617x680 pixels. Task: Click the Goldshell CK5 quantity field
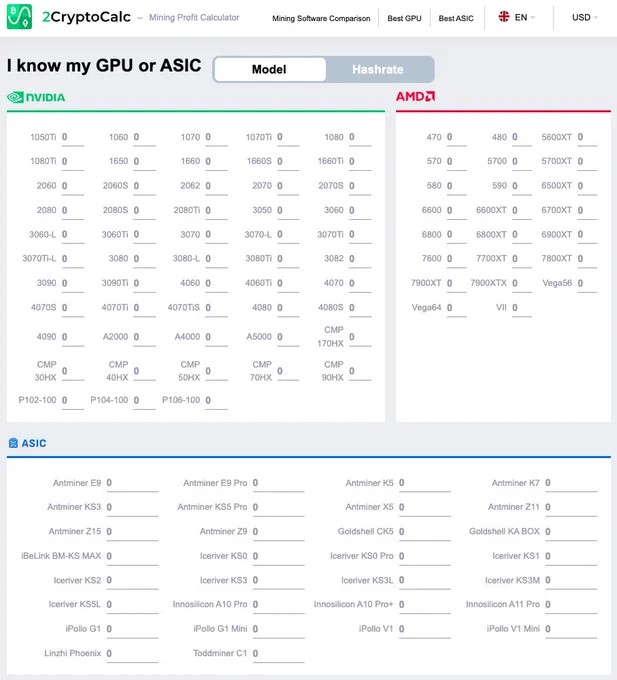pyautogui.click(x=424, y=532)
